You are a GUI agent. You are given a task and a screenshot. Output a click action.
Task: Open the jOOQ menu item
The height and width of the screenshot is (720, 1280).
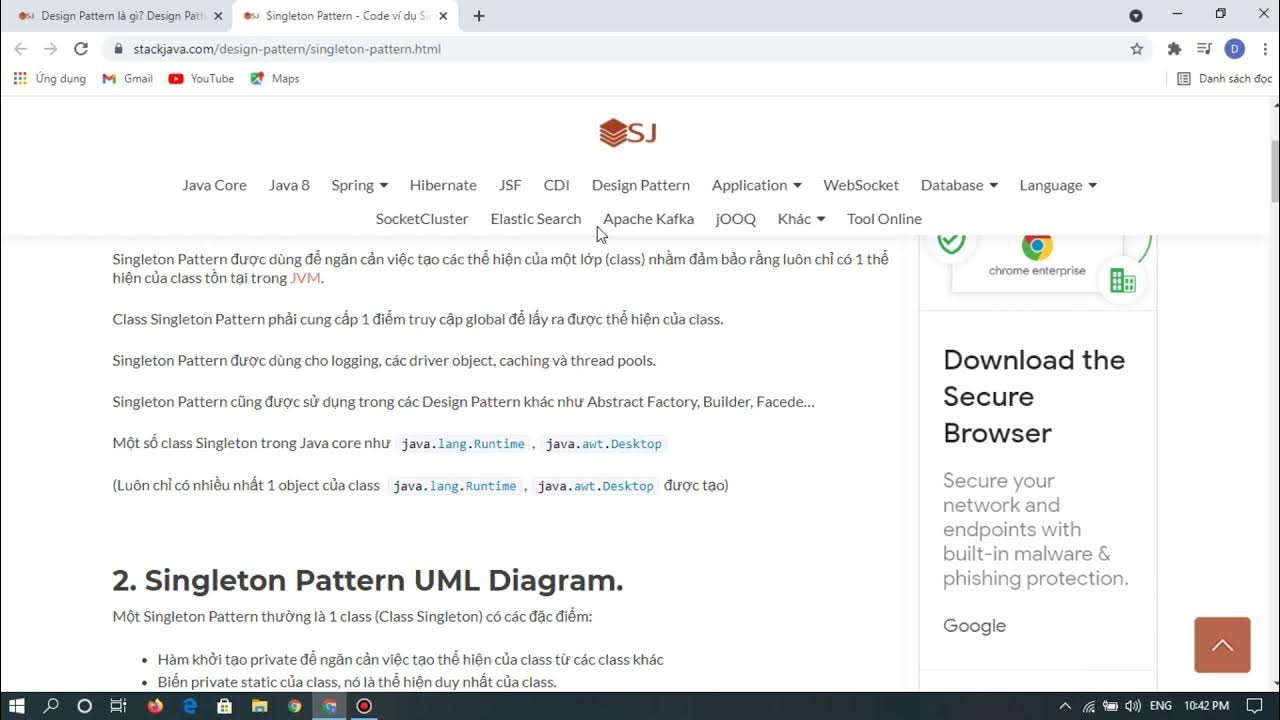pos(736,219)
